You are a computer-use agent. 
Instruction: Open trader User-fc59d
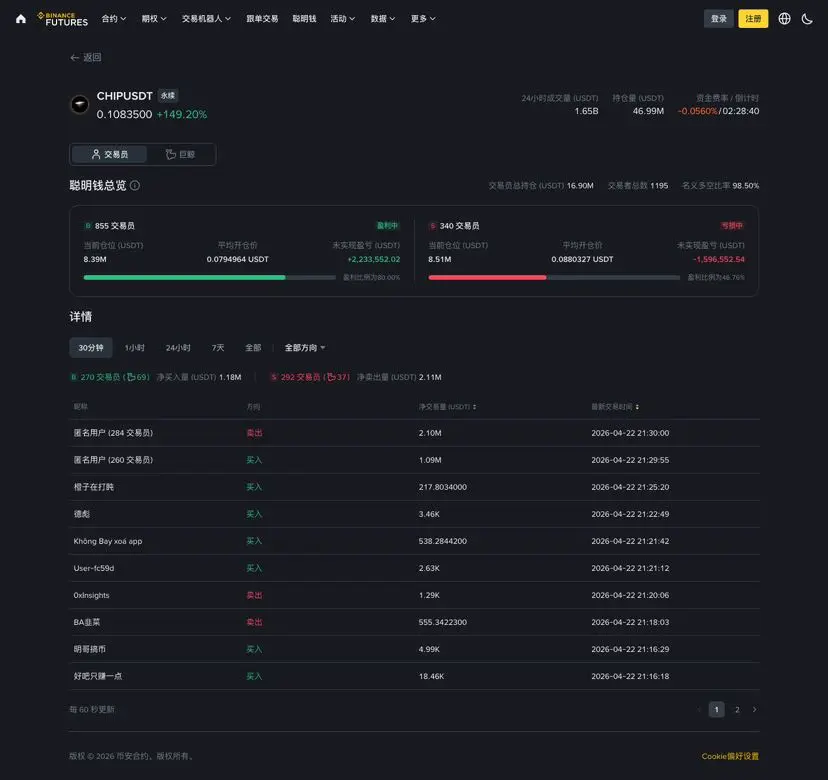(x=93, y=568)
